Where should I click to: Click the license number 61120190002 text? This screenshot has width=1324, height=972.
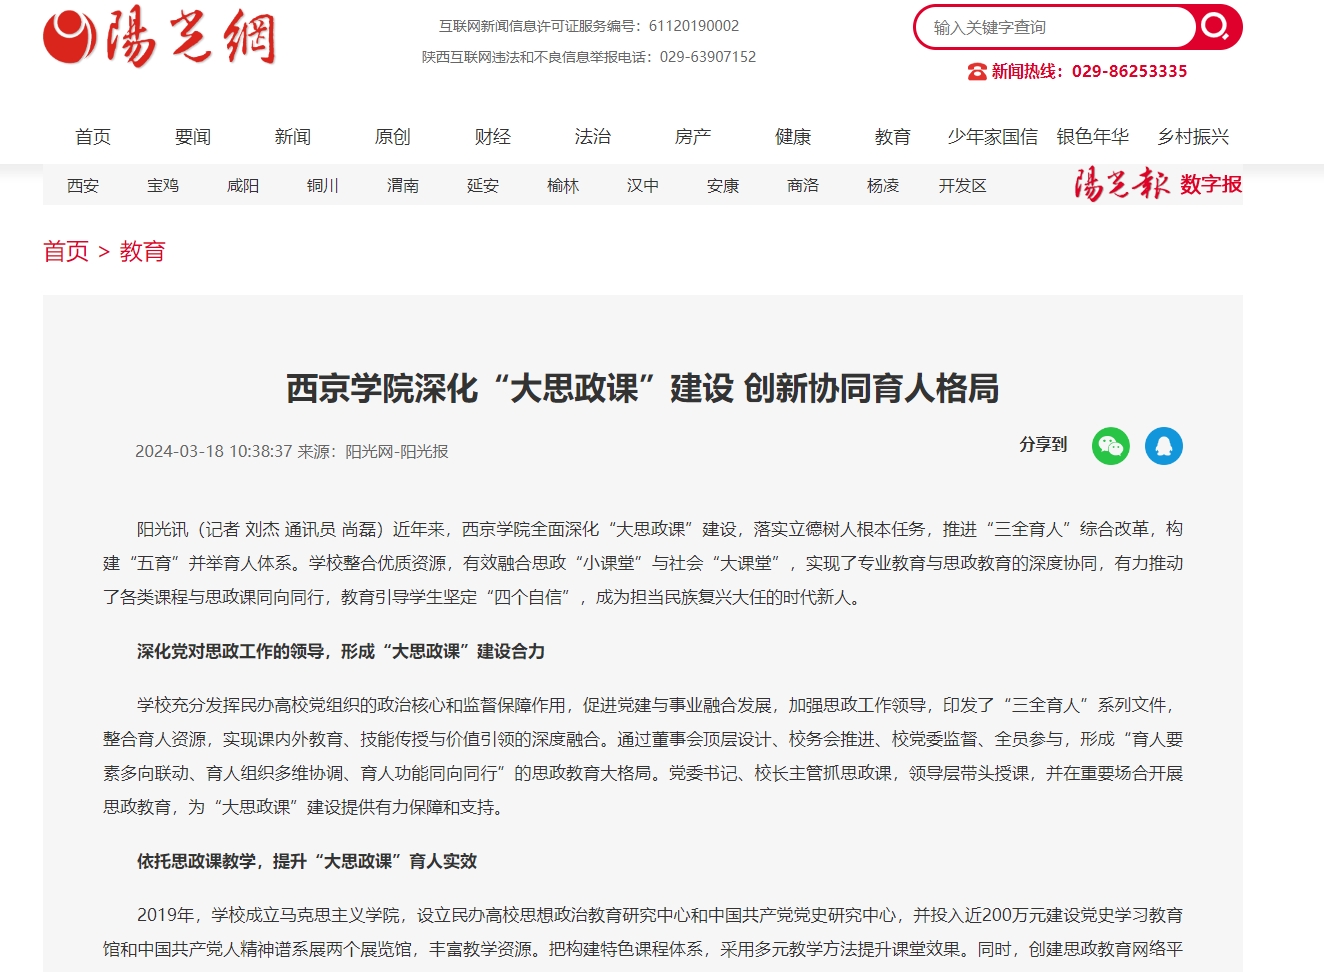[x=694, y=26]
